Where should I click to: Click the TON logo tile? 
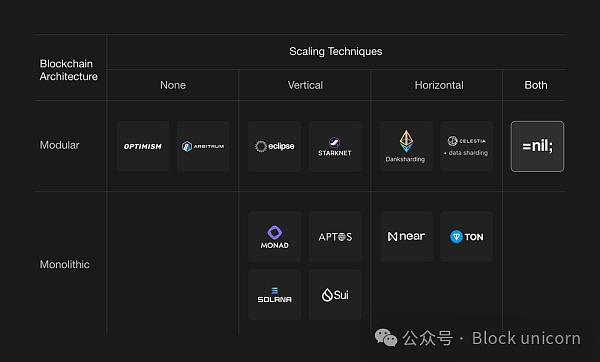tap(466, 236)
